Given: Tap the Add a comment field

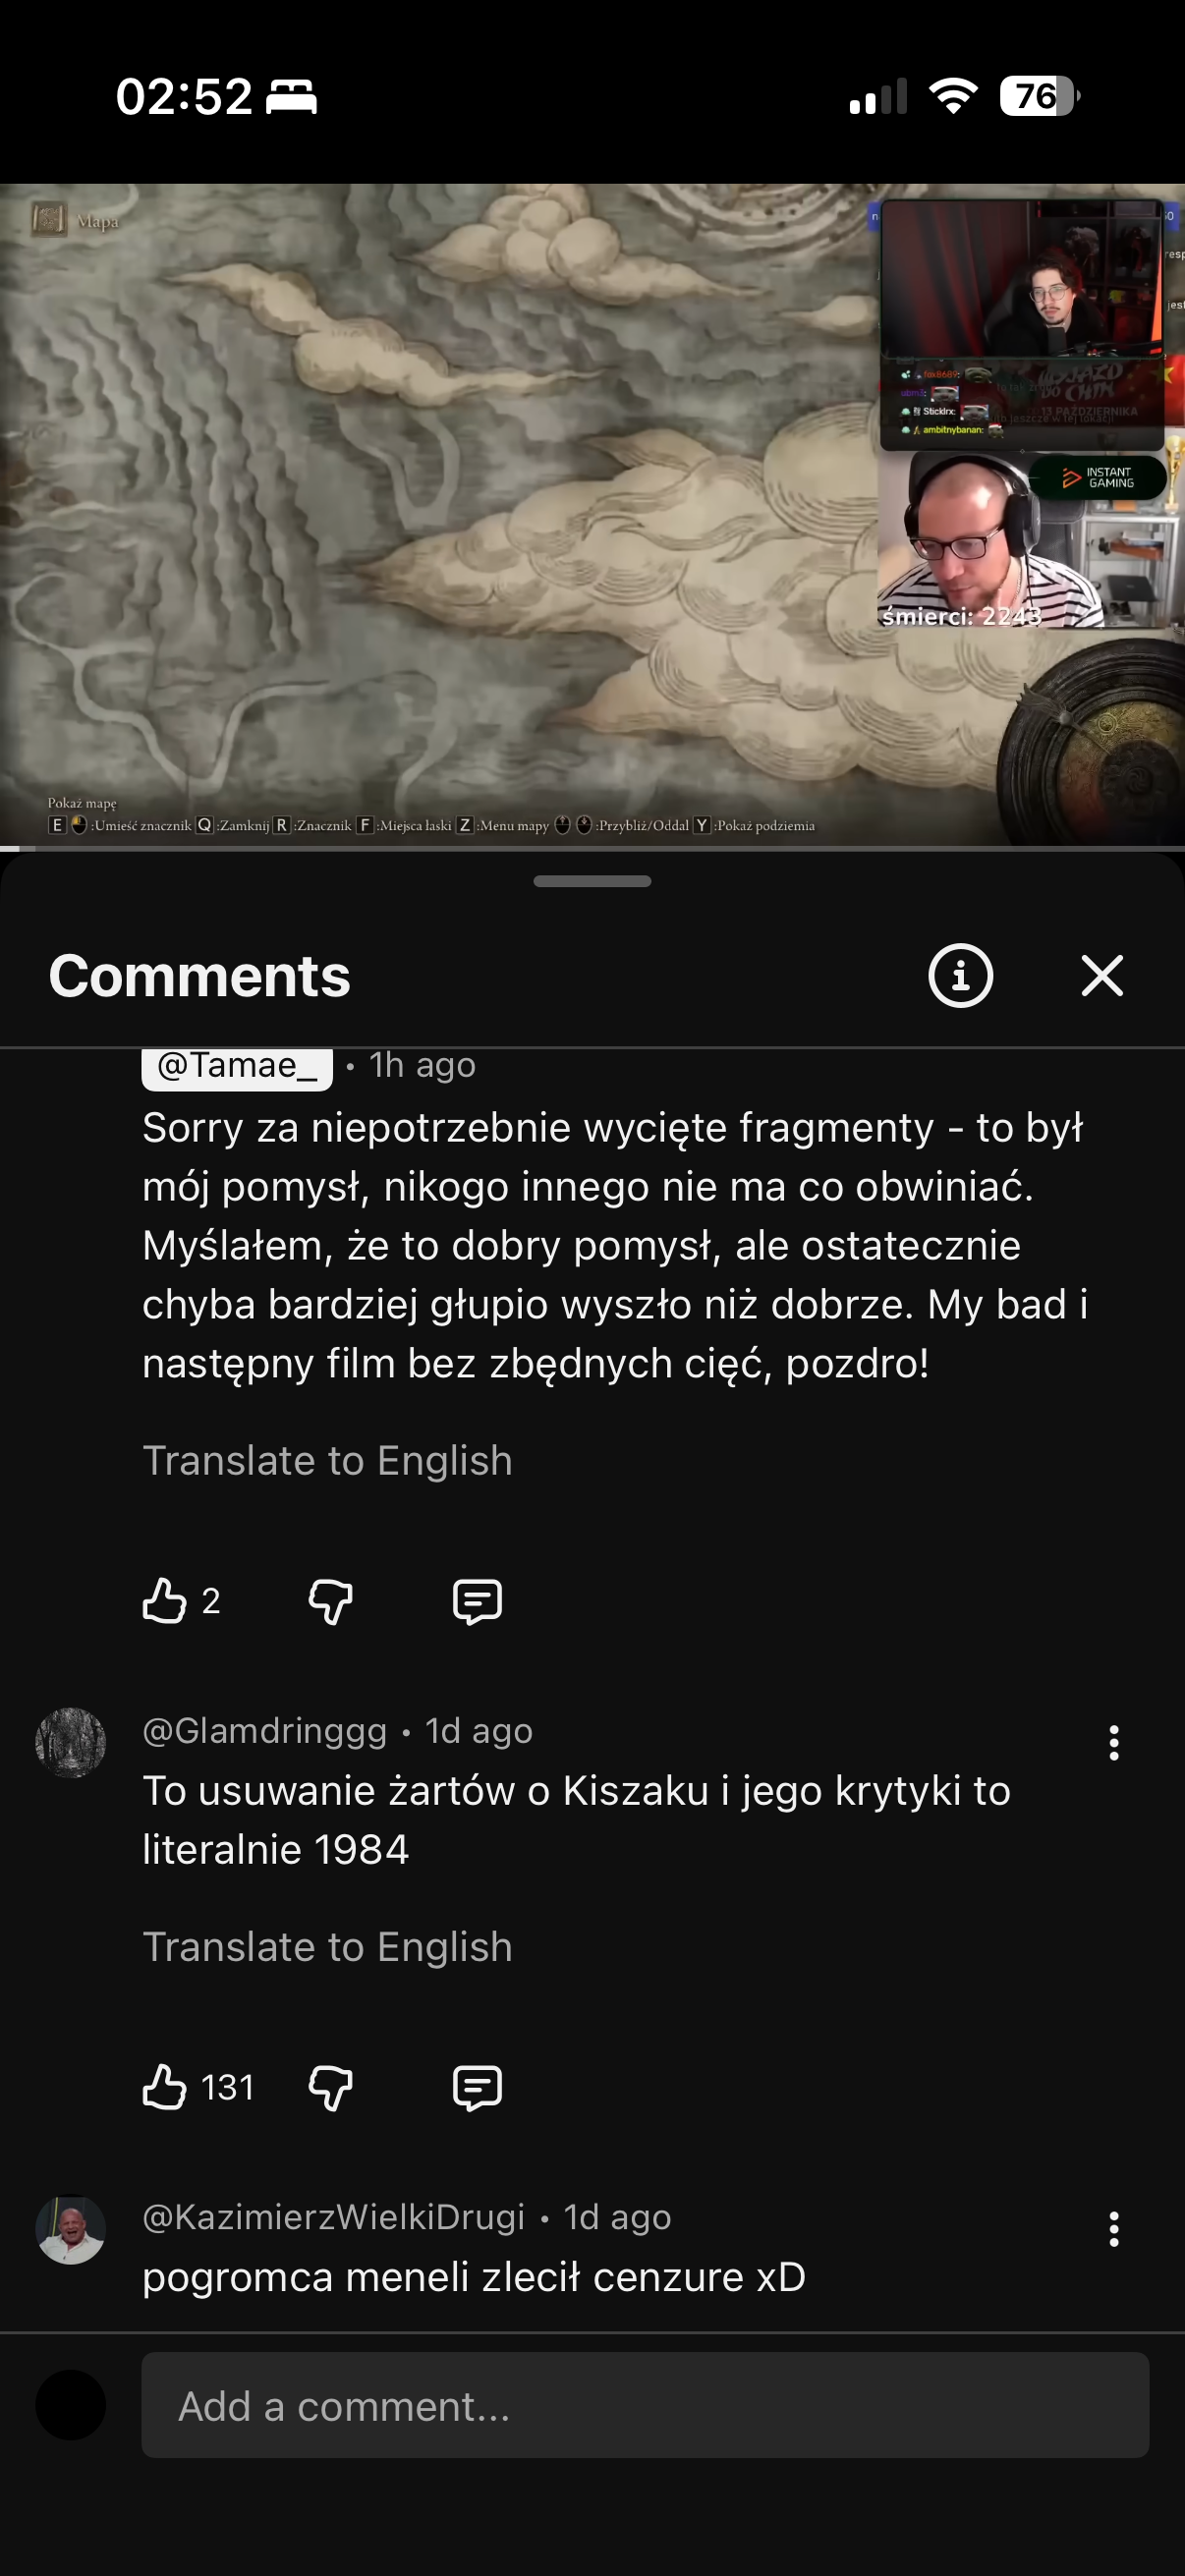Looking at the screenshot, I should pos(645,2404).
